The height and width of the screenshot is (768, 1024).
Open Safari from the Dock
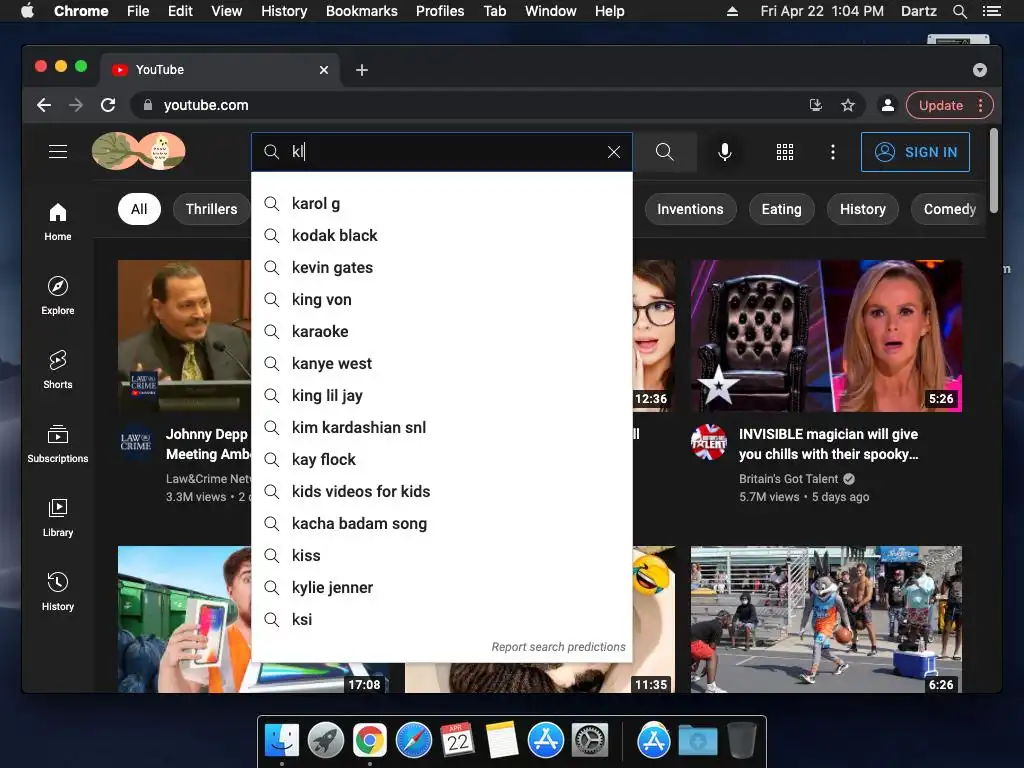pyautogui.click(x=413, y=741)
